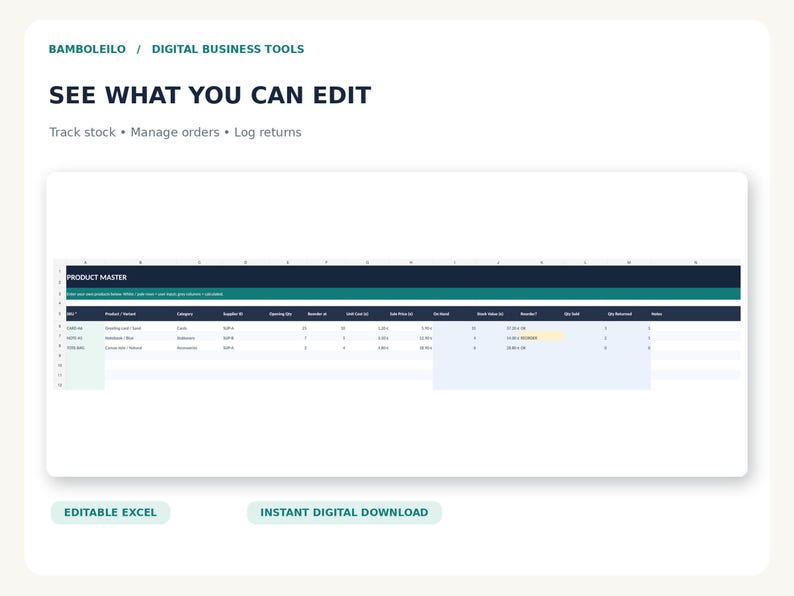This screenshot has width=794, height=596.
Task: Click the teal instruction row 'Enter your own products below'
Action: (403, 294)
